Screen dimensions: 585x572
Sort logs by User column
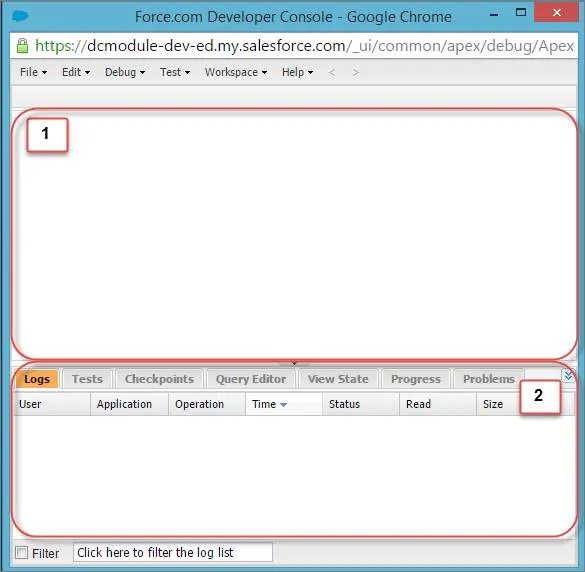(x=52, y=404)
